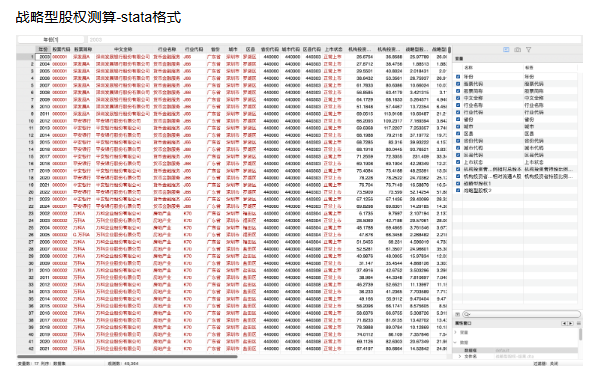Screen dimensions: 614x366
Task: Click the variable search input field
Action: [x=522, y=314]
